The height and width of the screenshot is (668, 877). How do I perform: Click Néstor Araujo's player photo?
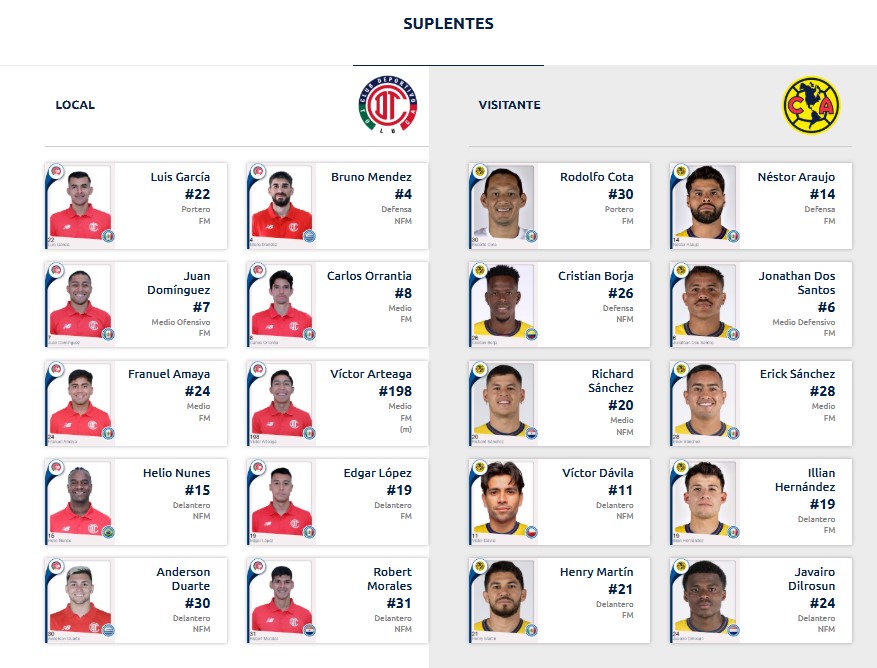pyautogui.click(x=705, y=206)
